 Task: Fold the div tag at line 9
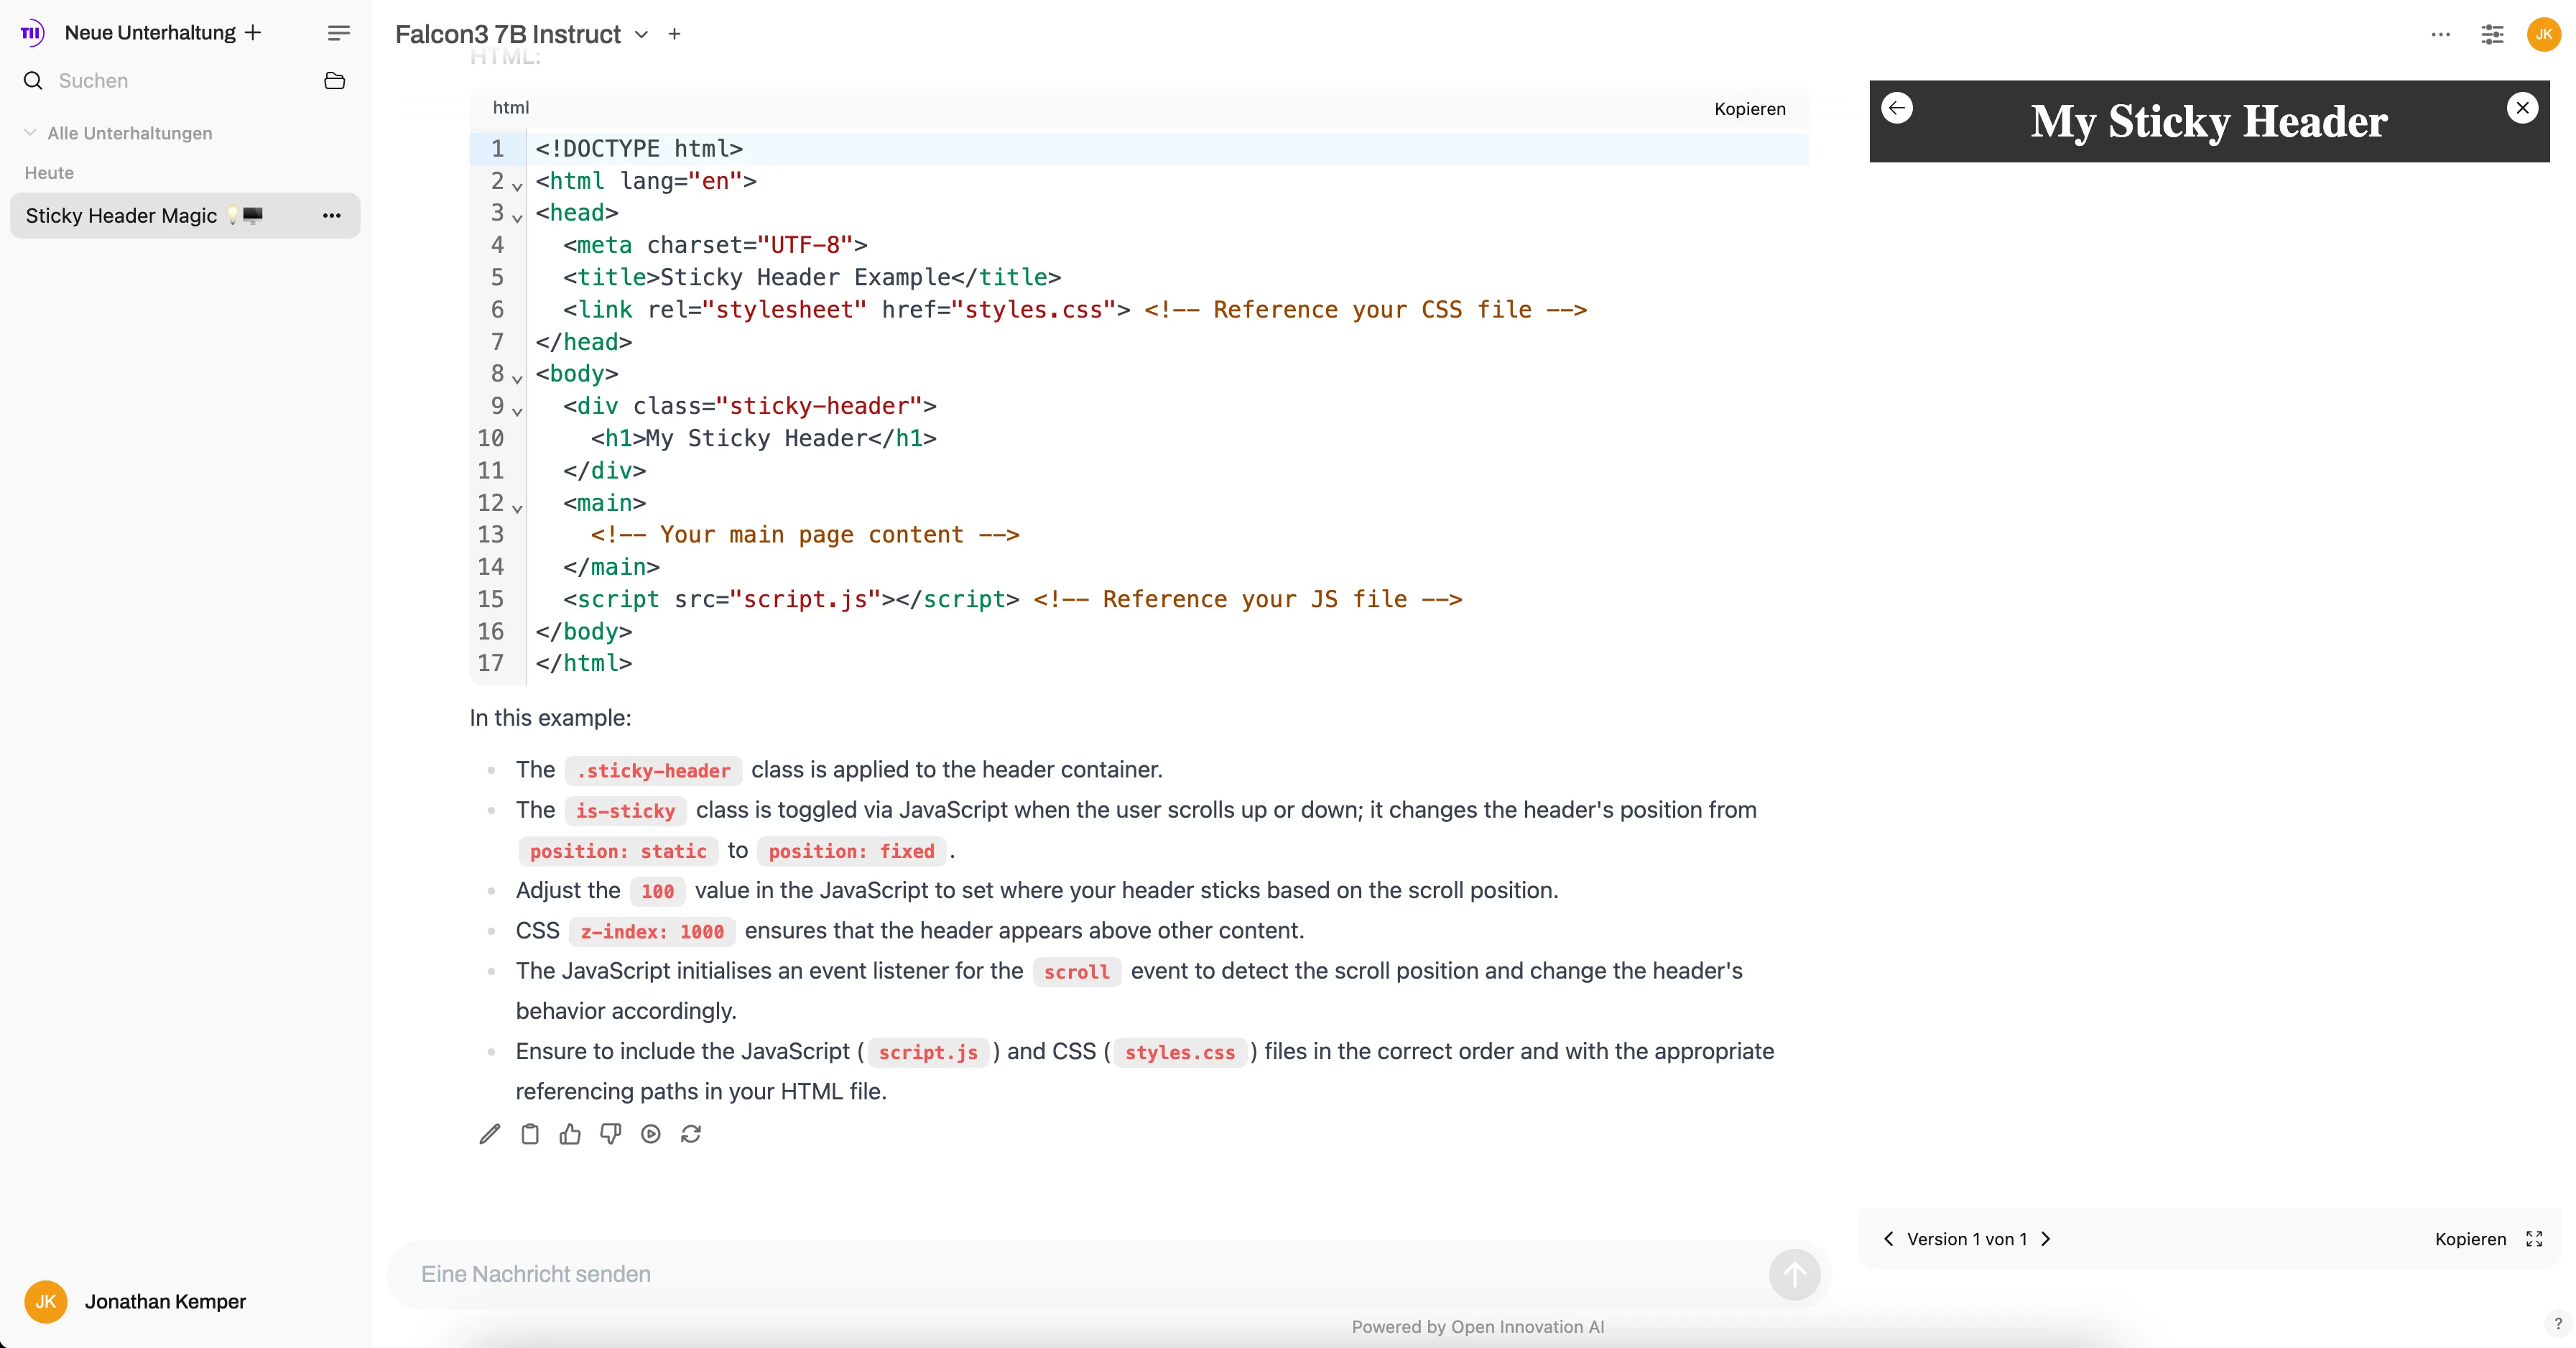[x=517, y=411]
